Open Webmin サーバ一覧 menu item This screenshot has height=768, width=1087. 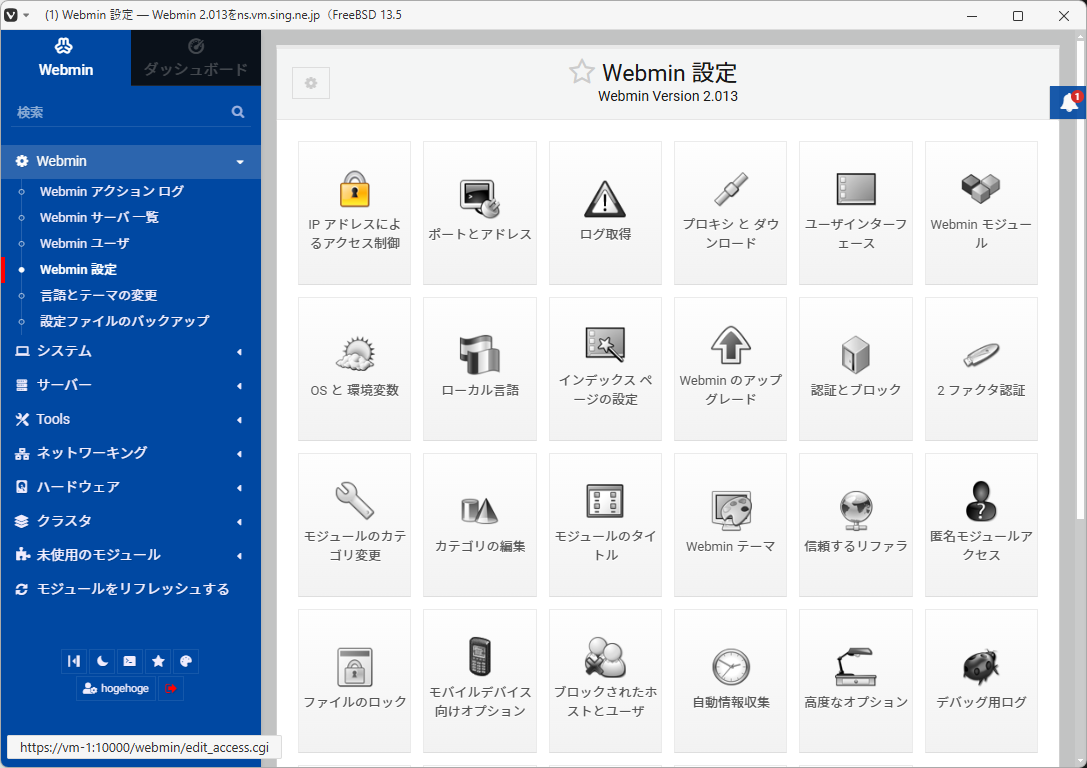point(99,218)
